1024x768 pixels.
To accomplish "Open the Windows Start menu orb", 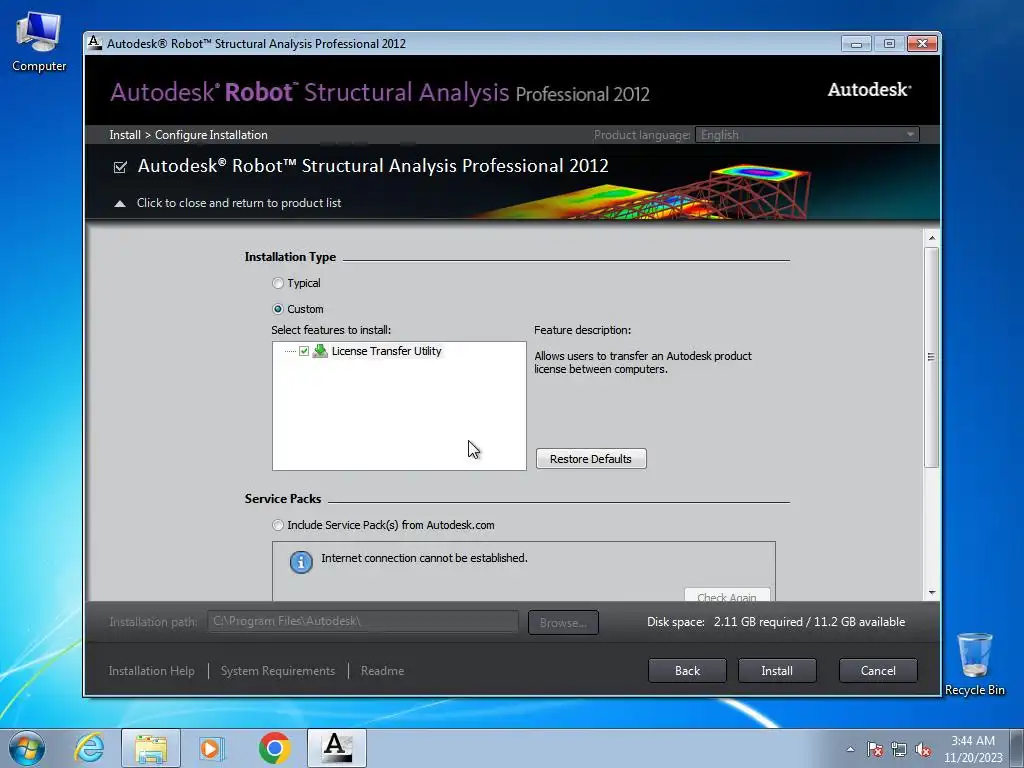I will pyautogui.click(x=27, y=748).
